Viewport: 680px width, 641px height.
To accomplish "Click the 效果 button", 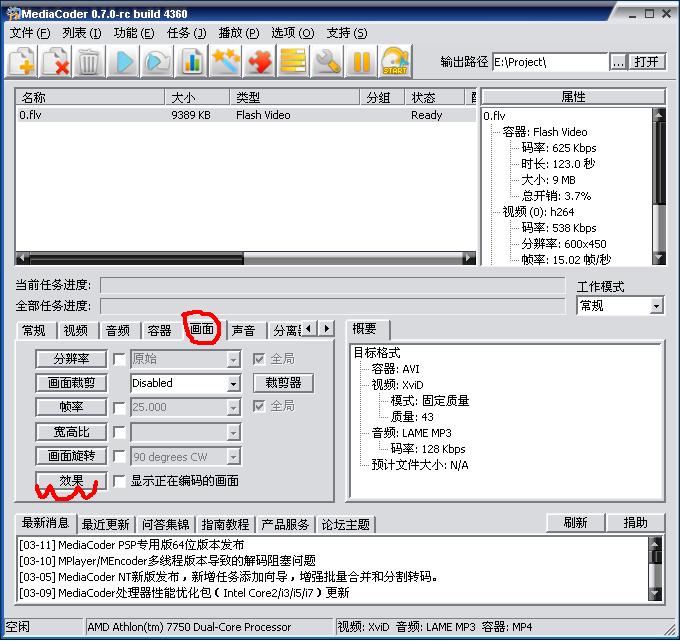I will tap(71, 481).
